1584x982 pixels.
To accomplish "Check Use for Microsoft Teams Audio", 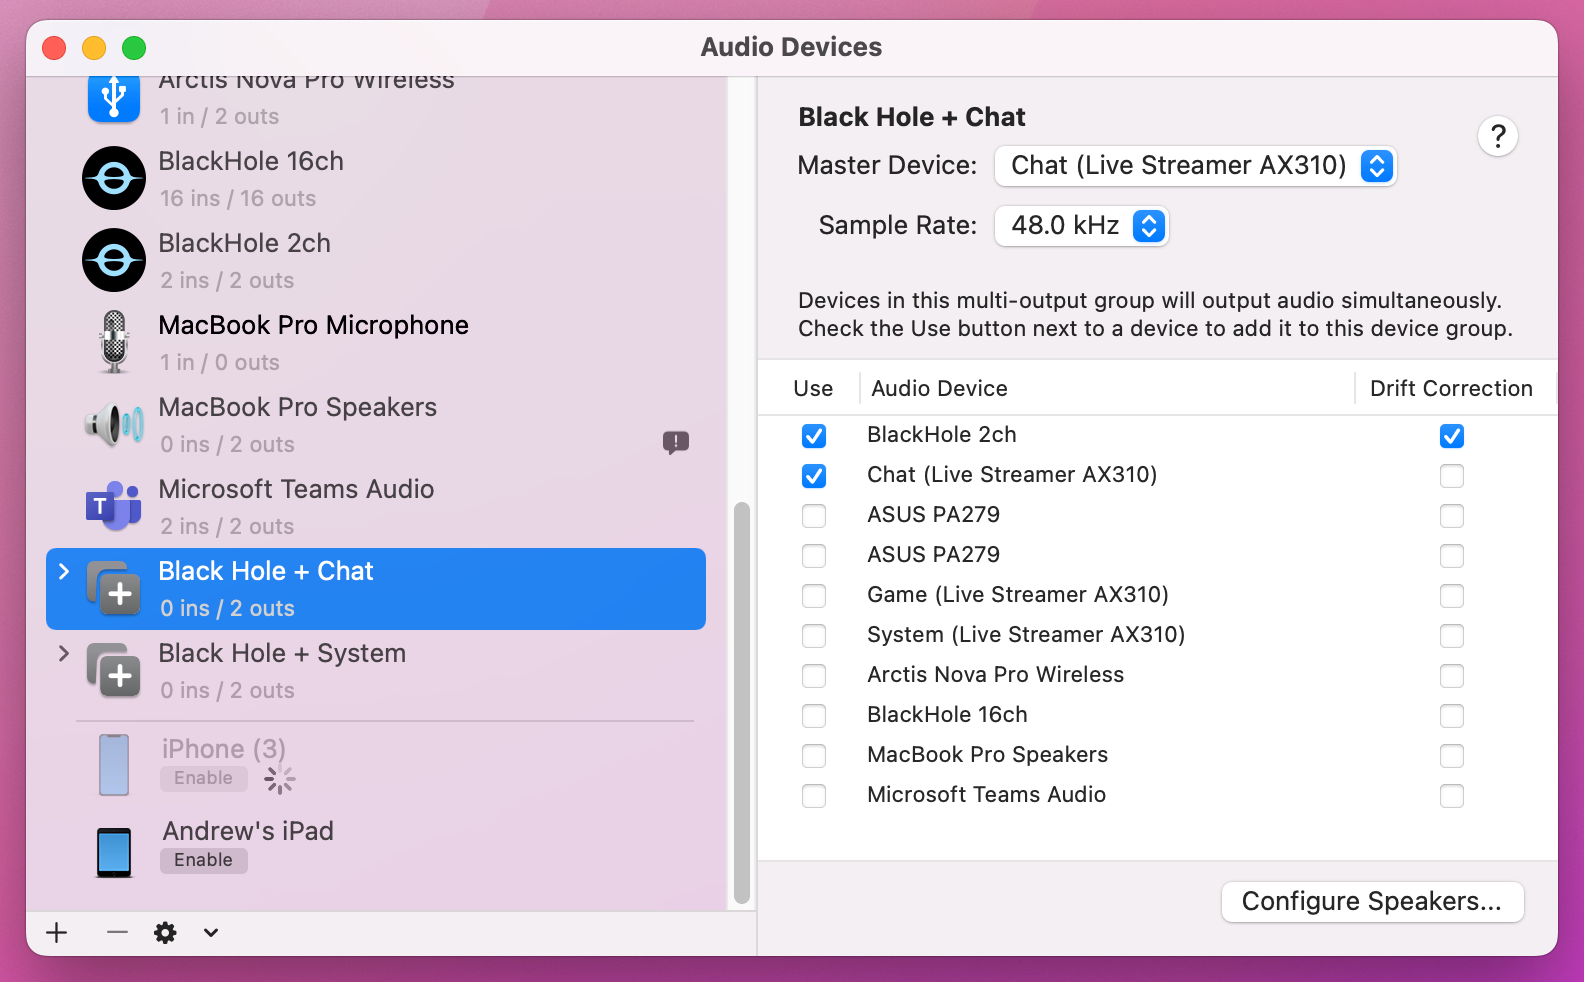I will click(814, 796).
